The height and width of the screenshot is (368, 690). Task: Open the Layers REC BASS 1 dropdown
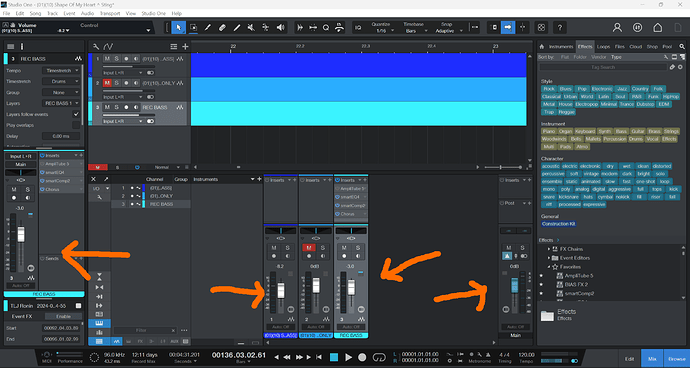click(62, 103)
